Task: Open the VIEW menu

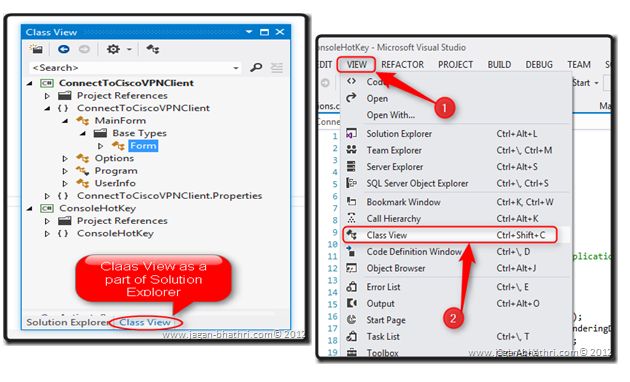Action: click(356, 65)
